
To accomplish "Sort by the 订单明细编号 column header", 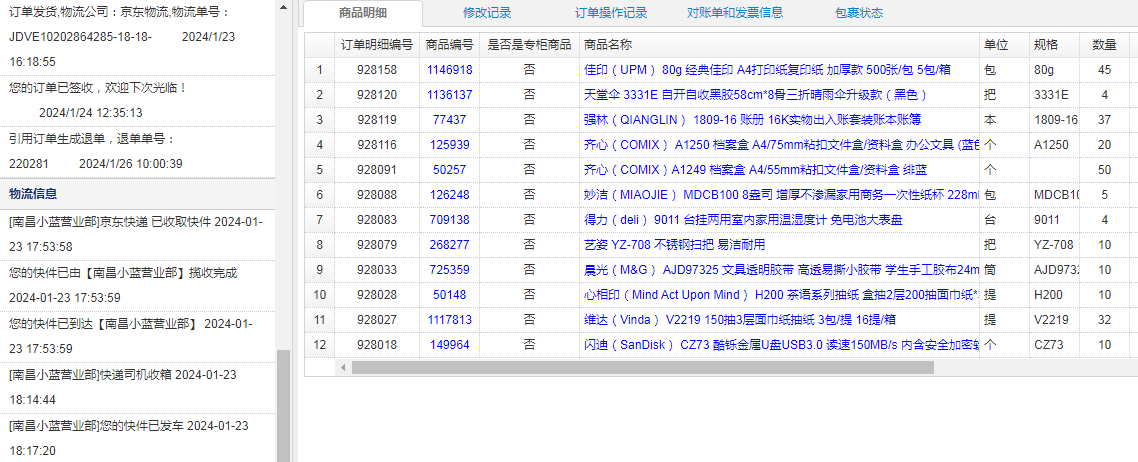I will click(x=377, y=45).
